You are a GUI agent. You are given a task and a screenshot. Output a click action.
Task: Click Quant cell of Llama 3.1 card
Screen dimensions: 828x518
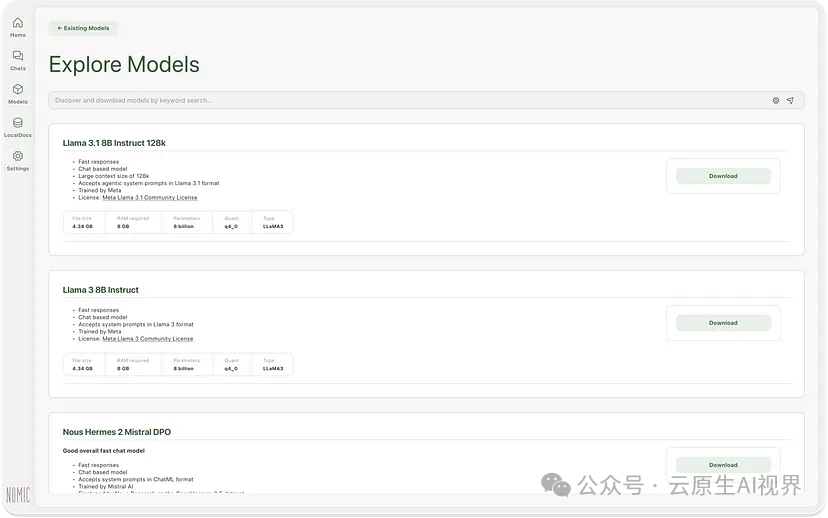coord(231,222)
